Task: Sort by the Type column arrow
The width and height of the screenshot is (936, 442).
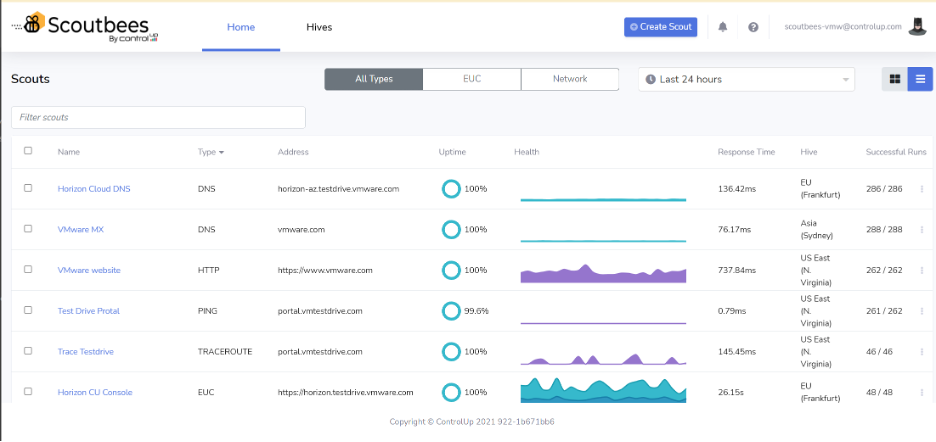Action: 221,153
